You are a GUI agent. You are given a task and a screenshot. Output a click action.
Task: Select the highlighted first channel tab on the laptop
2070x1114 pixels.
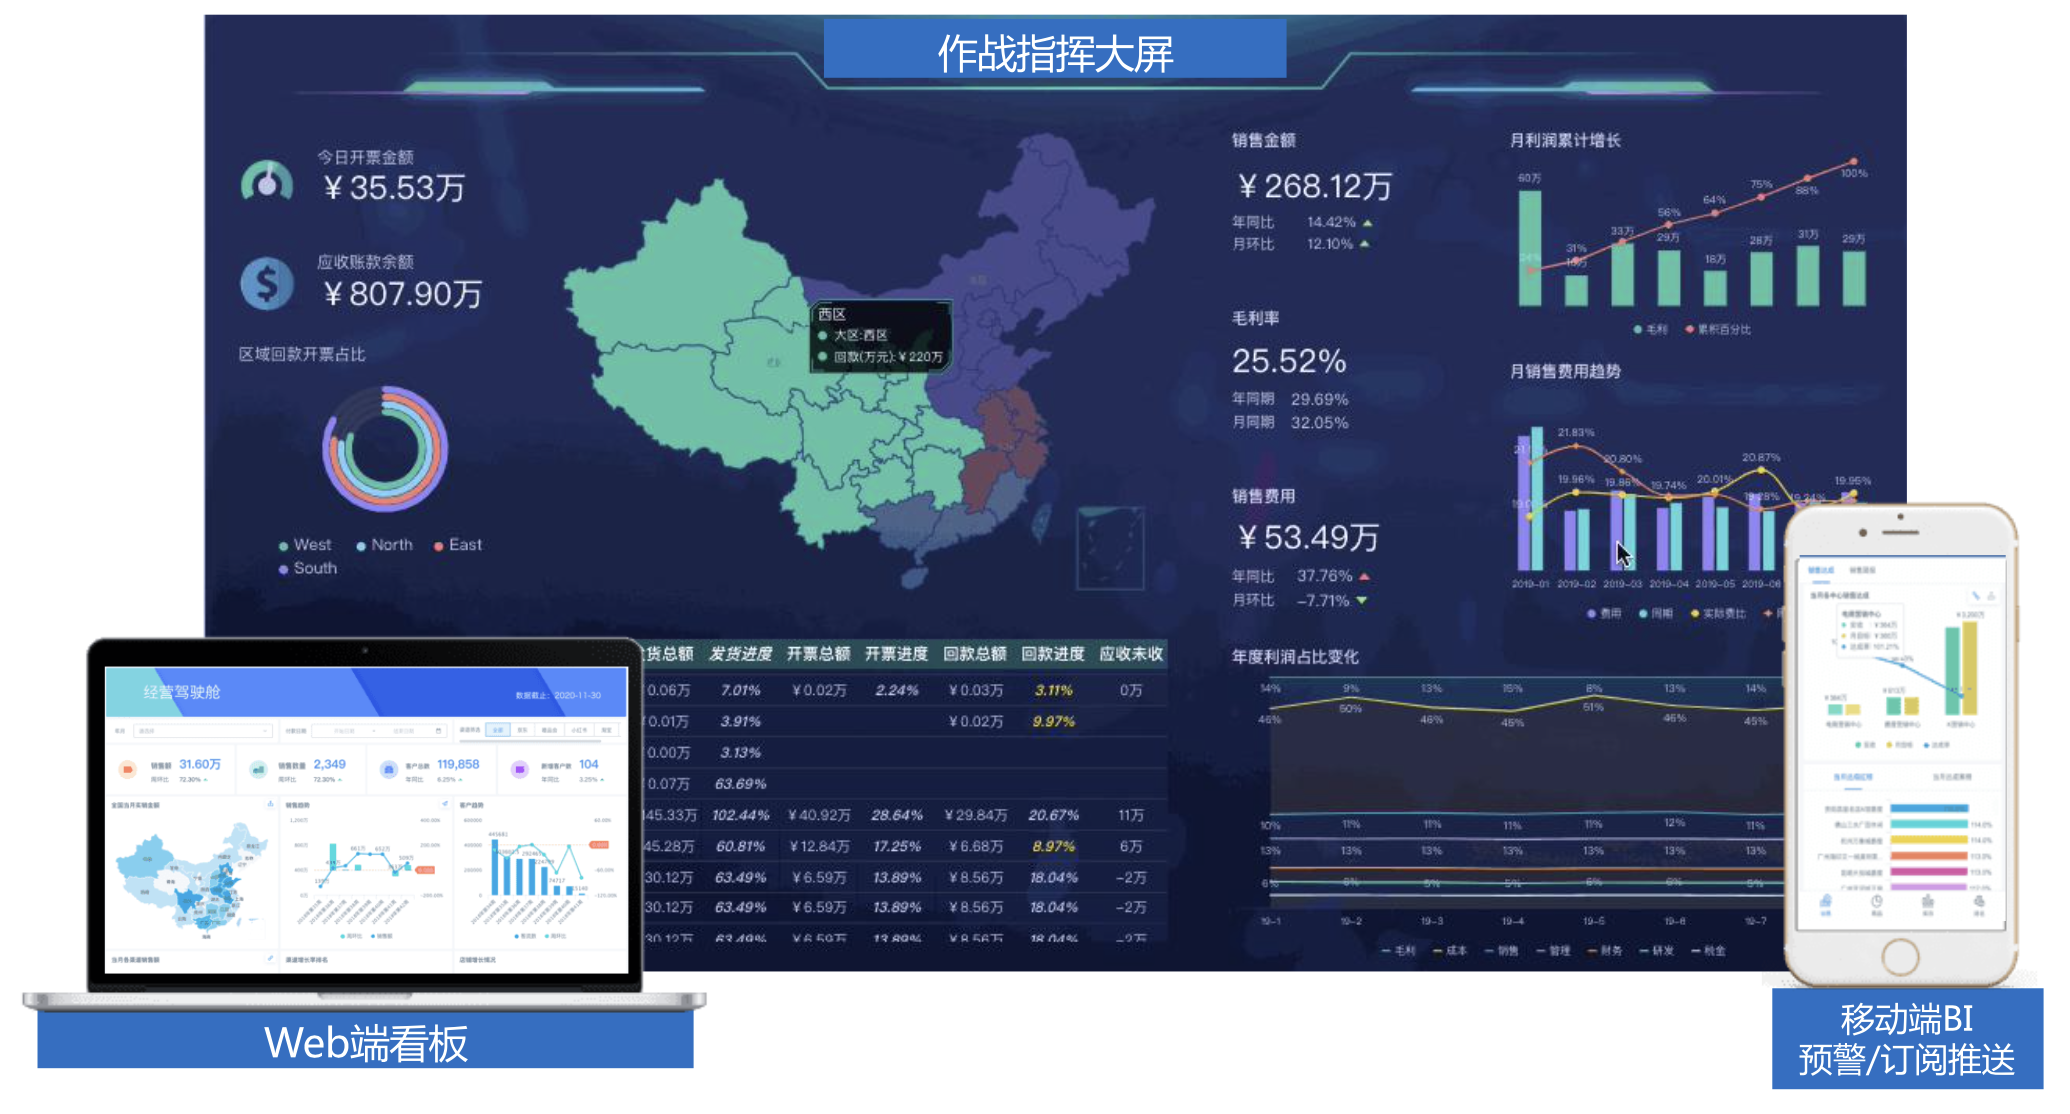coord(497,730)
